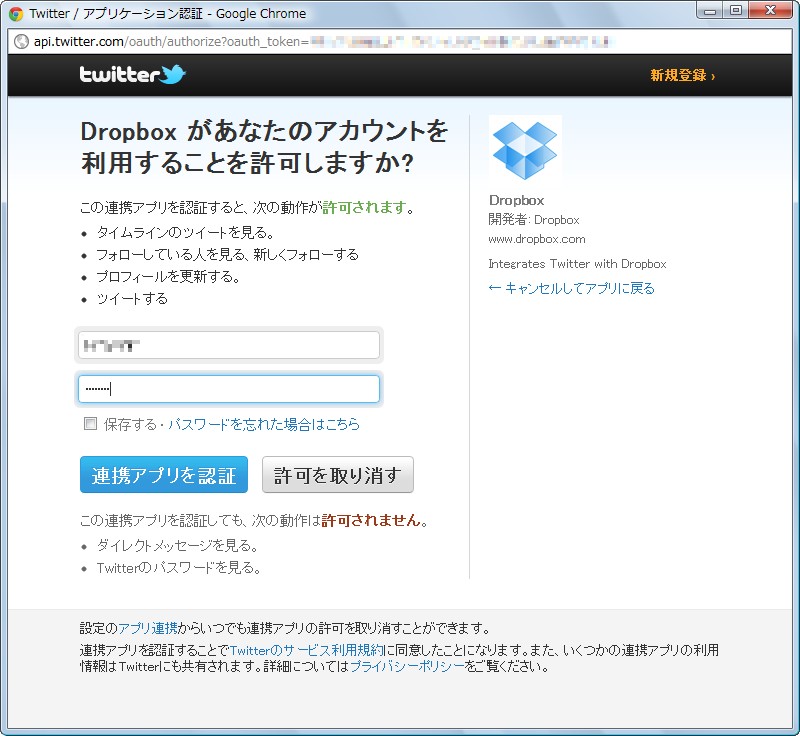Focus the password input field
This screenshot has width=800, height=736.
point(229,389)
